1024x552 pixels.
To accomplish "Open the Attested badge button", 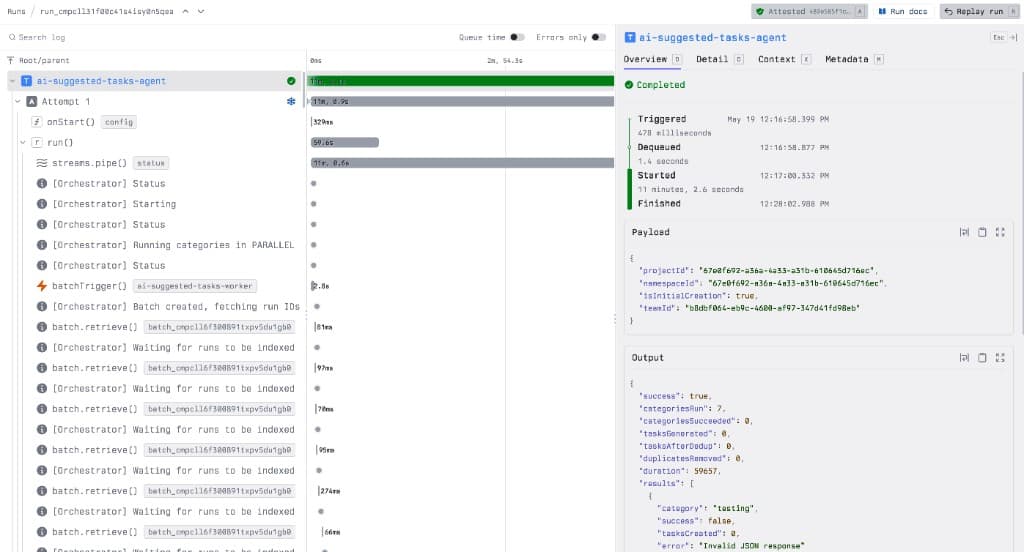I will pyautogui.click(x=809, y=11).
